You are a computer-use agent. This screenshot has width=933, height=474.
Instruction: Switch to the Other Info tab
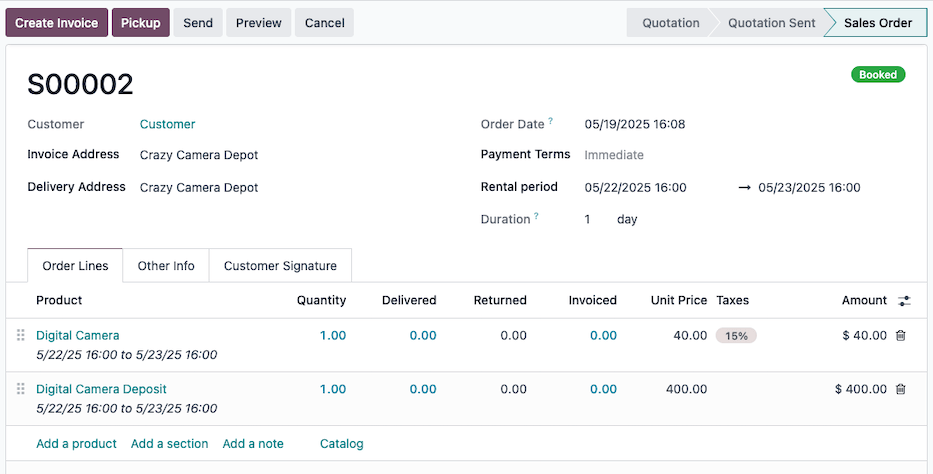click(166, 266)
